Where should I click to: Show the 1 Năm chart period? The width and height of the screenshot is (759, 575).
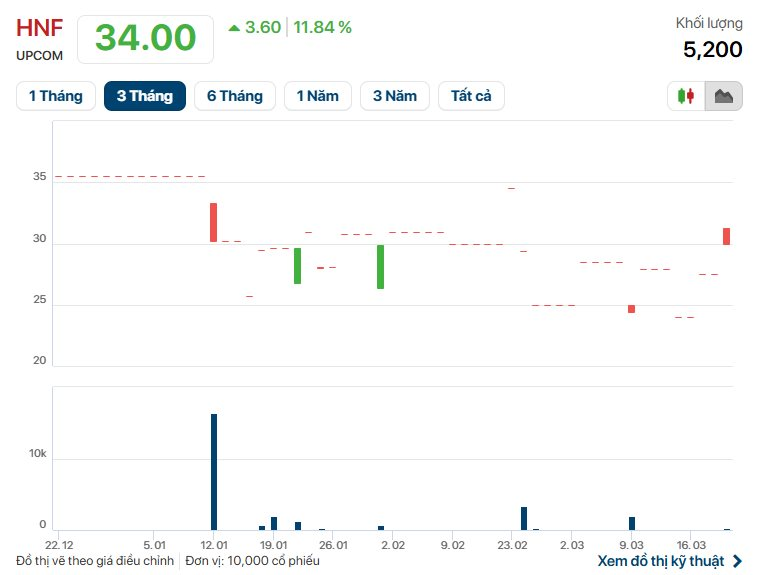[x=318, y=96]
